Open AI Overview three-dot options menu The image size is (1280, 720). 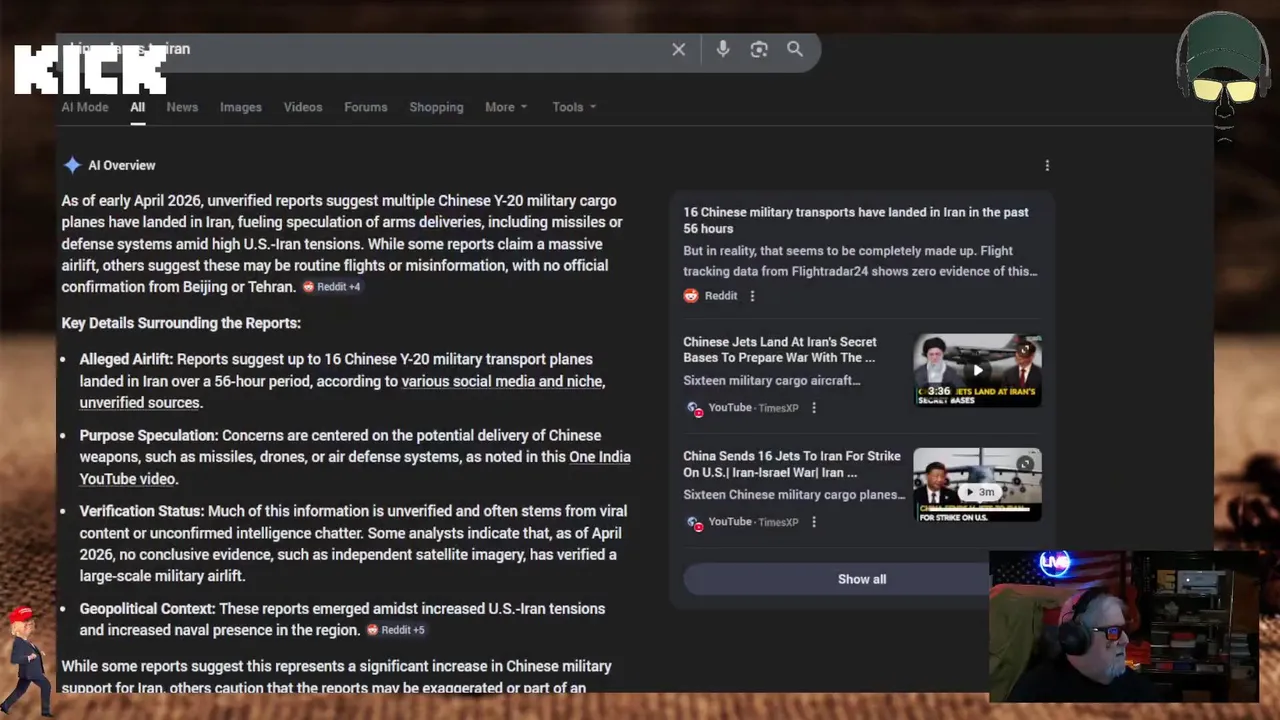(1047, 165)
